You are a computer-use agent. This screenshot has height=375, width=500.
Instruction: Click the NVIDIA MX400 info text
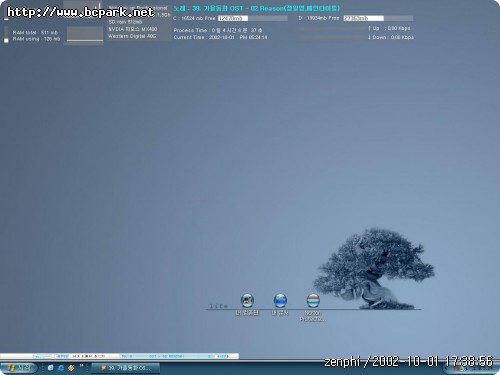(x=133, y=29)
